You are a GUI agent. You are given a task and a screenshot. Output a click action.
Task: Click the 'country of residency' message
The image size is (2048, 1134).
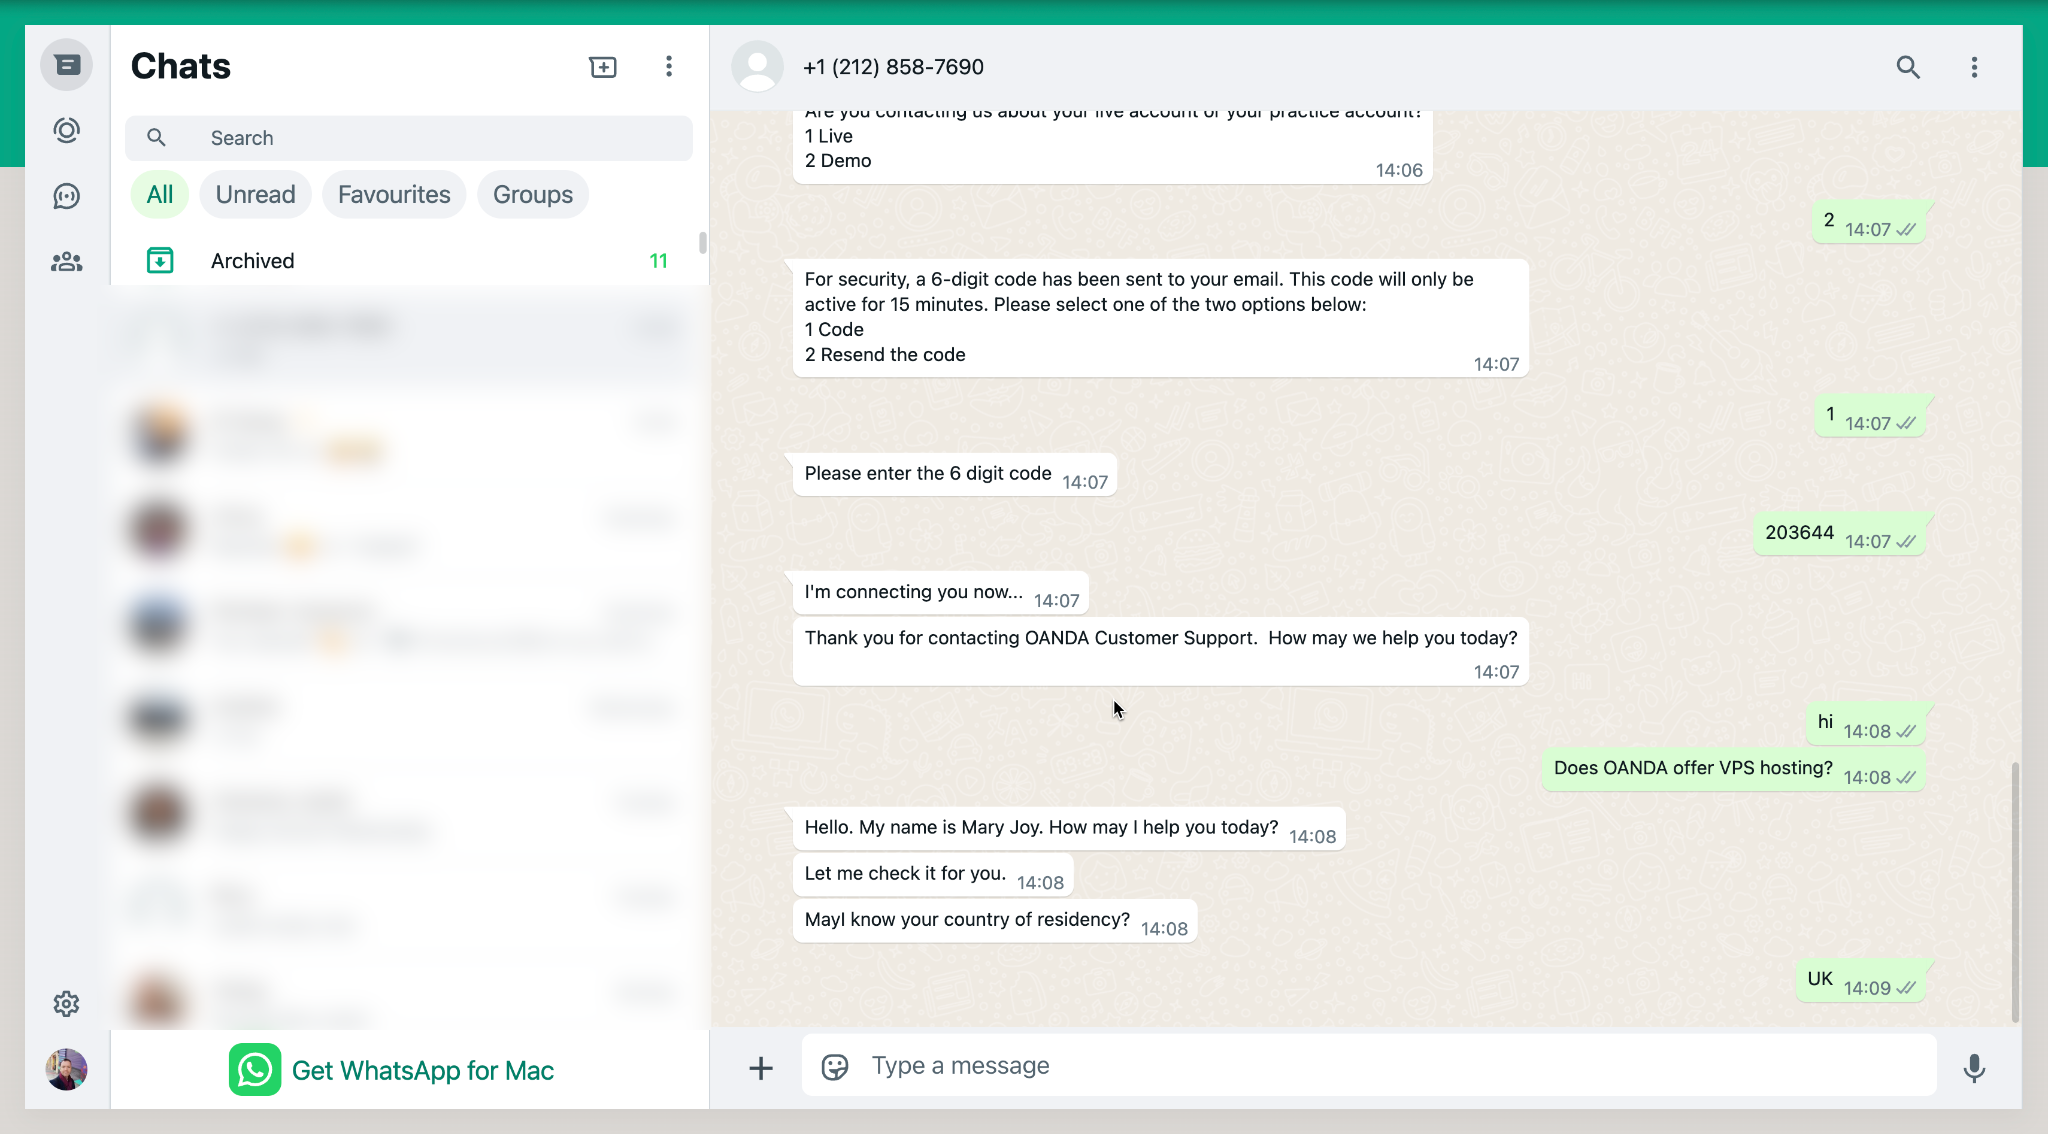(x=995, y=921)
